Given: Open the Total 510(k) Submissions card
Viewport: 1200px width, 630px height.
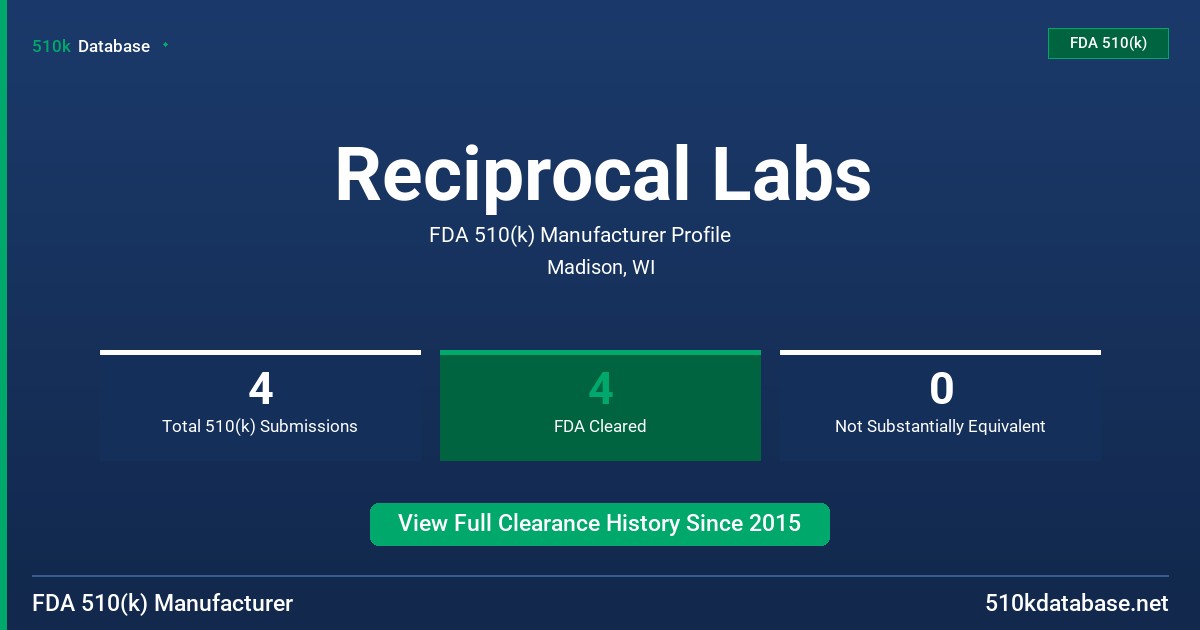Looking at the screenshot, I should tap(260, 405).
